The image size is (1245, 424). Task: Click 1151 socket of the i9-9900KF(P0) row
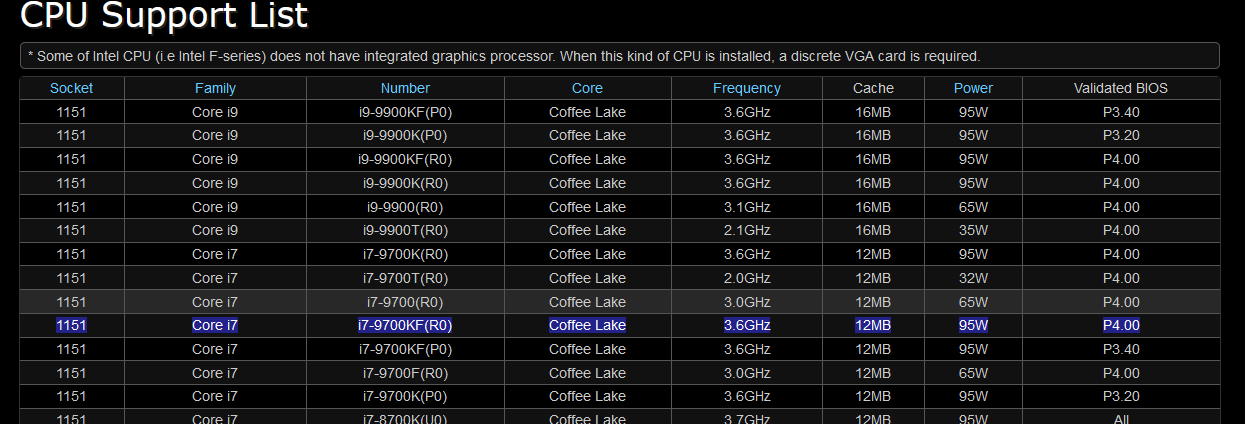[71, 112]
